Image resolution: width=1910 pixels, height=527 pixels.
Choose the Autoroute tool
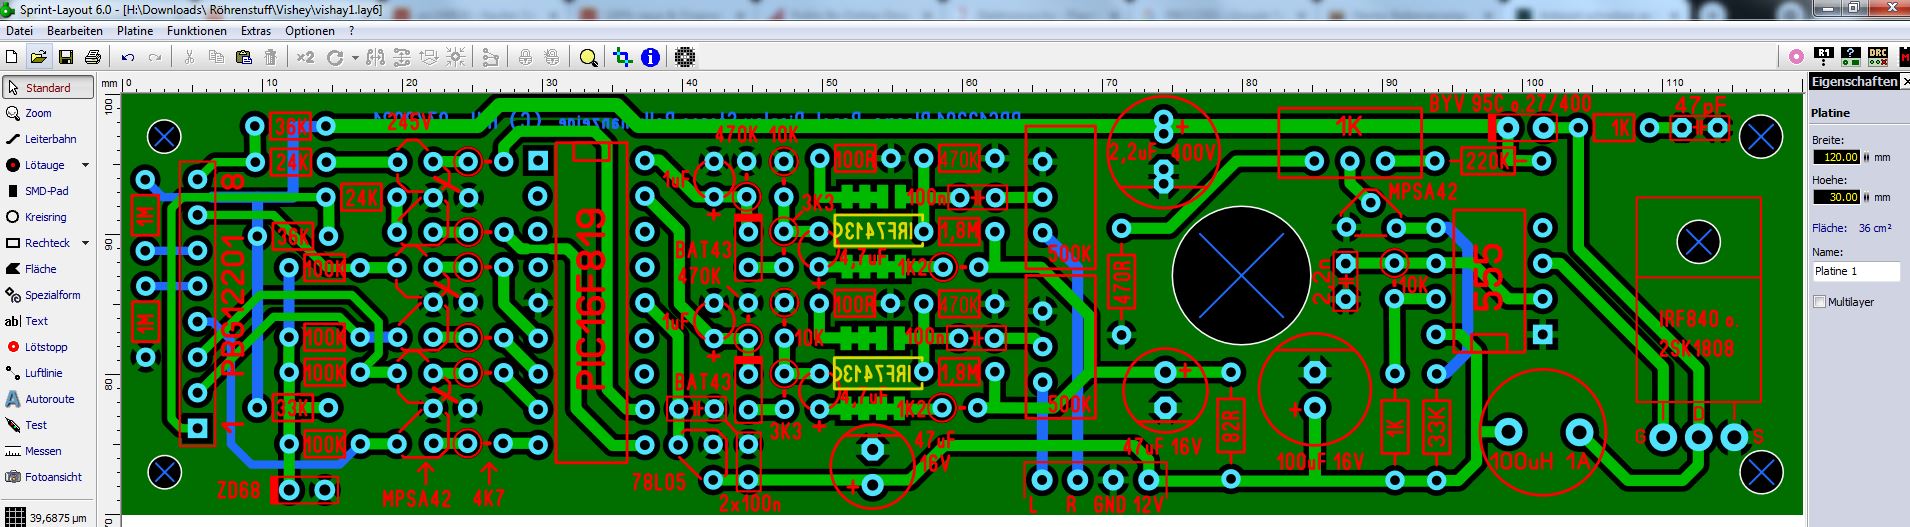[x=49, y=399]
